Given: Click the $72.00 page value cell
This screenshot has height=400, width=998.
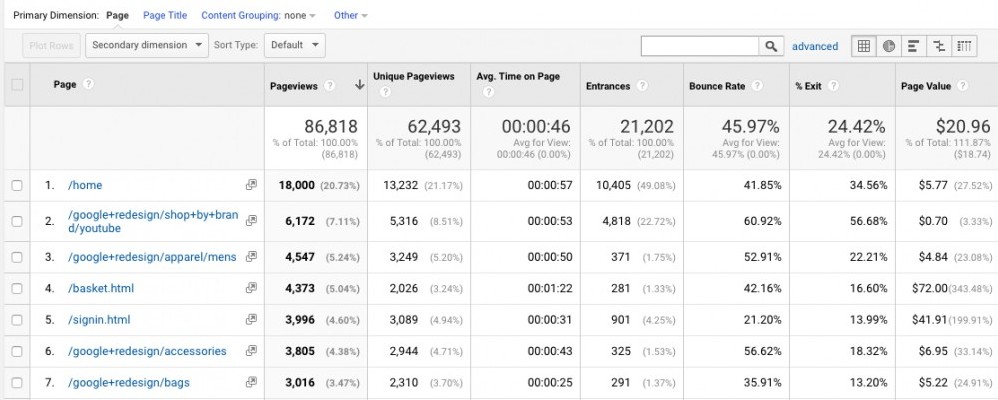Looking at the screenshot, I should [929, 289].
